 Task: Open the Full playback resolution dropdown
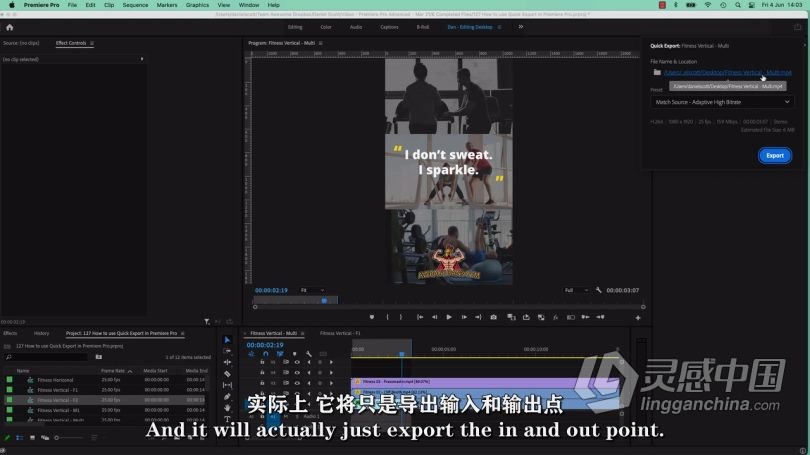[x=576, y=290]
